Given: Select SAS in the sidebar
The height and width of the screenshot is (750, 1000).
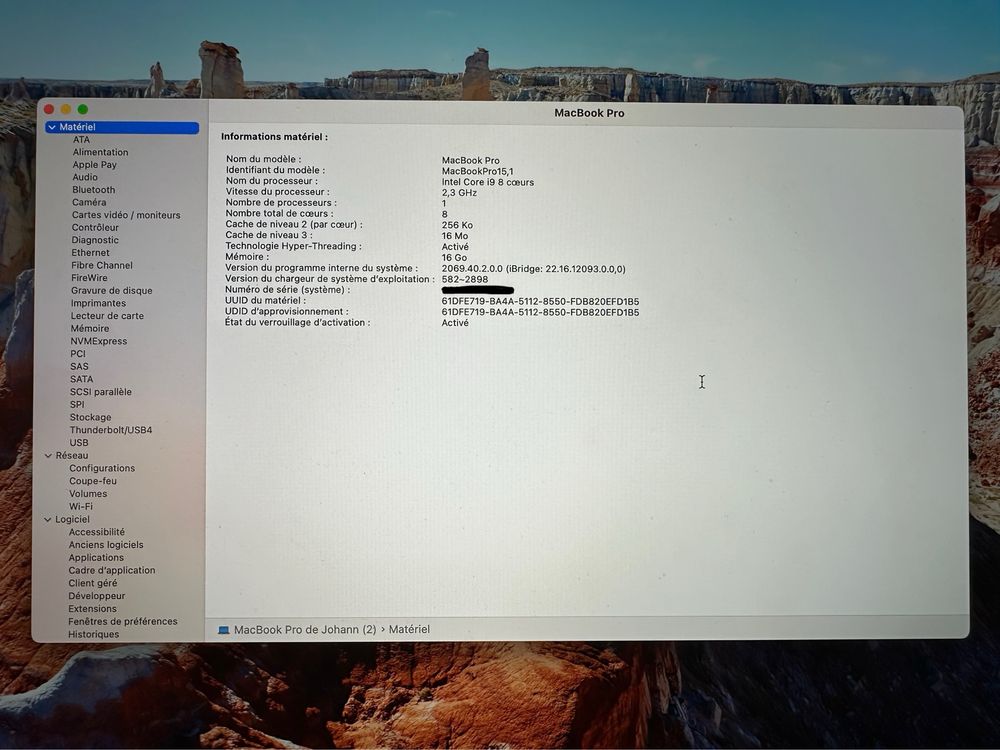Looking at the screenshot, I should coord(79,367).
